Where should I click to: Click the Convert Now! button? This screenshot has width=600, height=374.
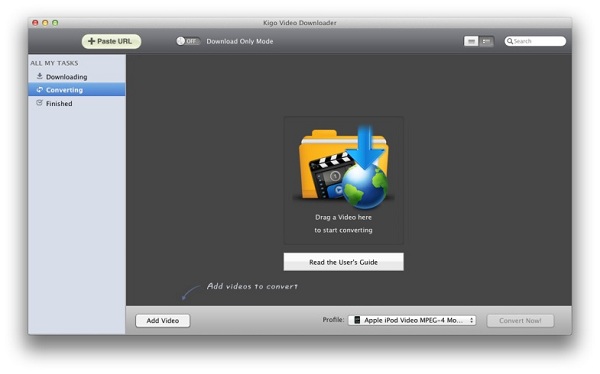[x=520, y=320]
